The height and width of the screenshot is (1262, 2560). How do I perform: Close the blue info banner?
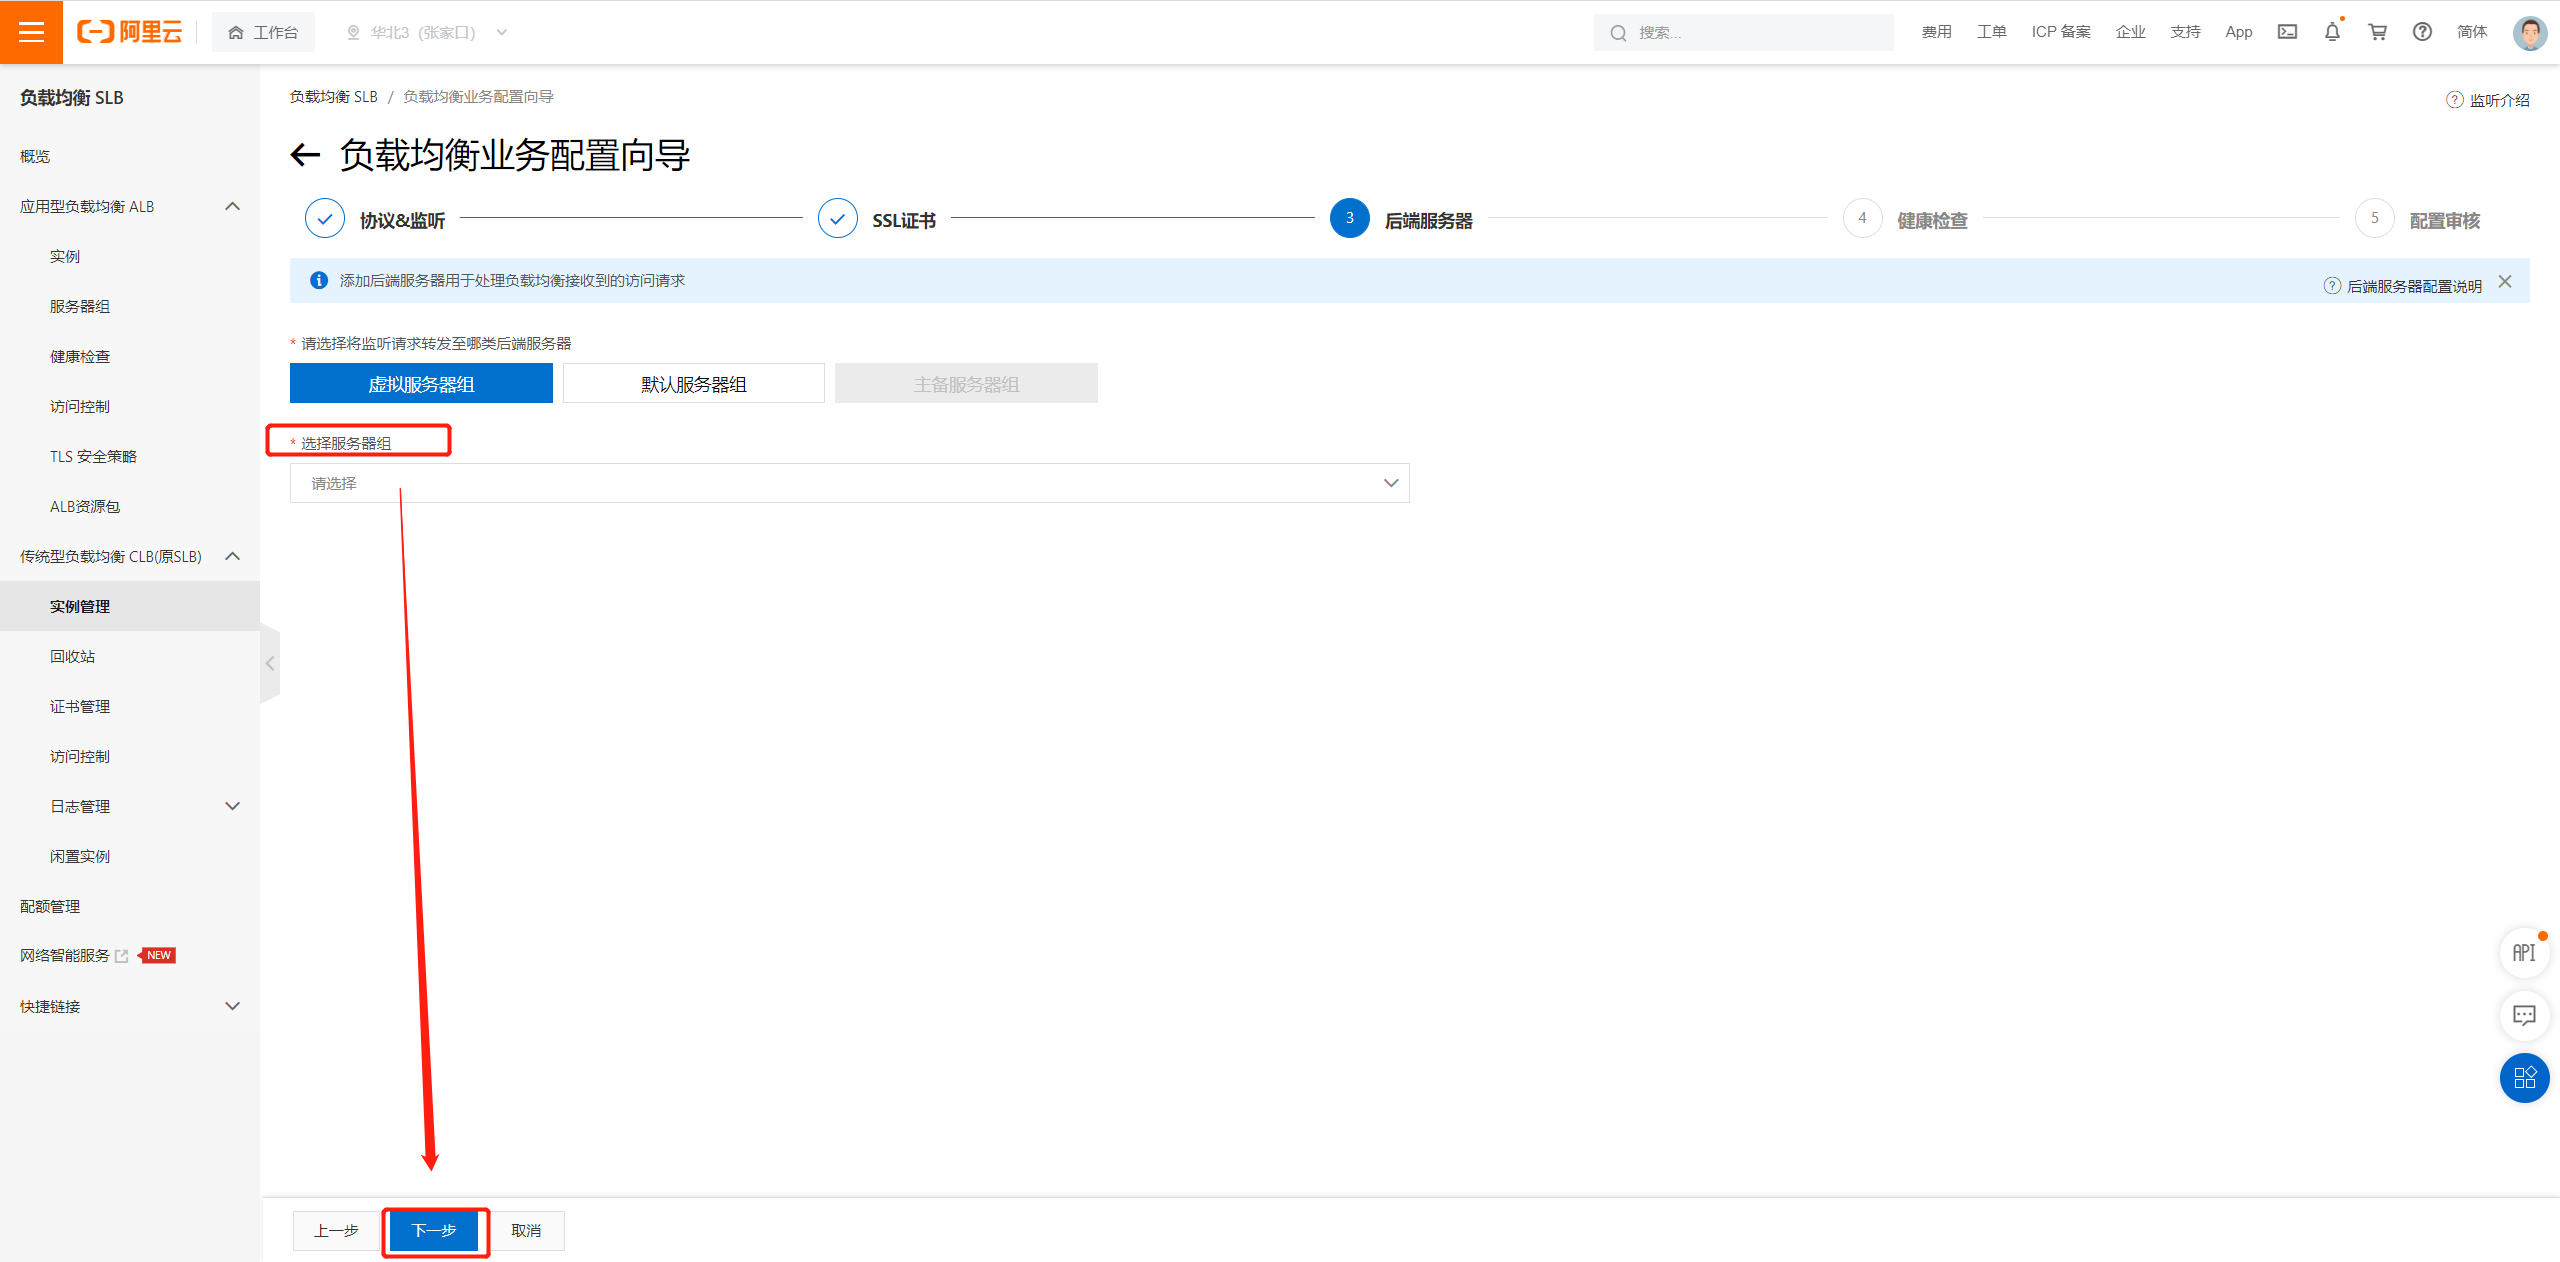2505,282
